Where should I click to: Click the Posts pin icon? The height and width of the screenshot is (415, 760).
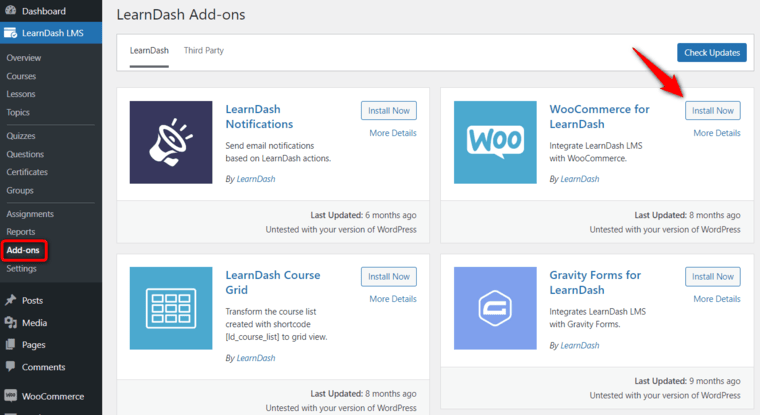(x=10, y=300)
